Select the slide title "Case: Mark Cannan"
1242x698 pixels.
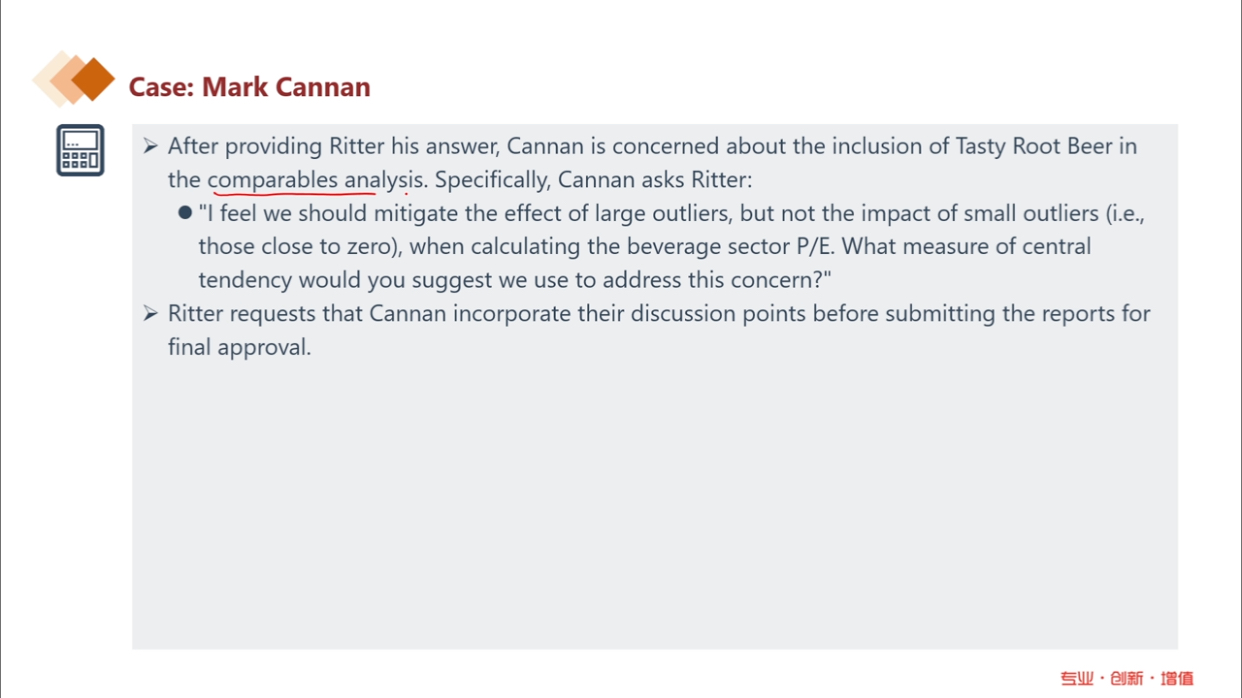[x=249, y=88]
